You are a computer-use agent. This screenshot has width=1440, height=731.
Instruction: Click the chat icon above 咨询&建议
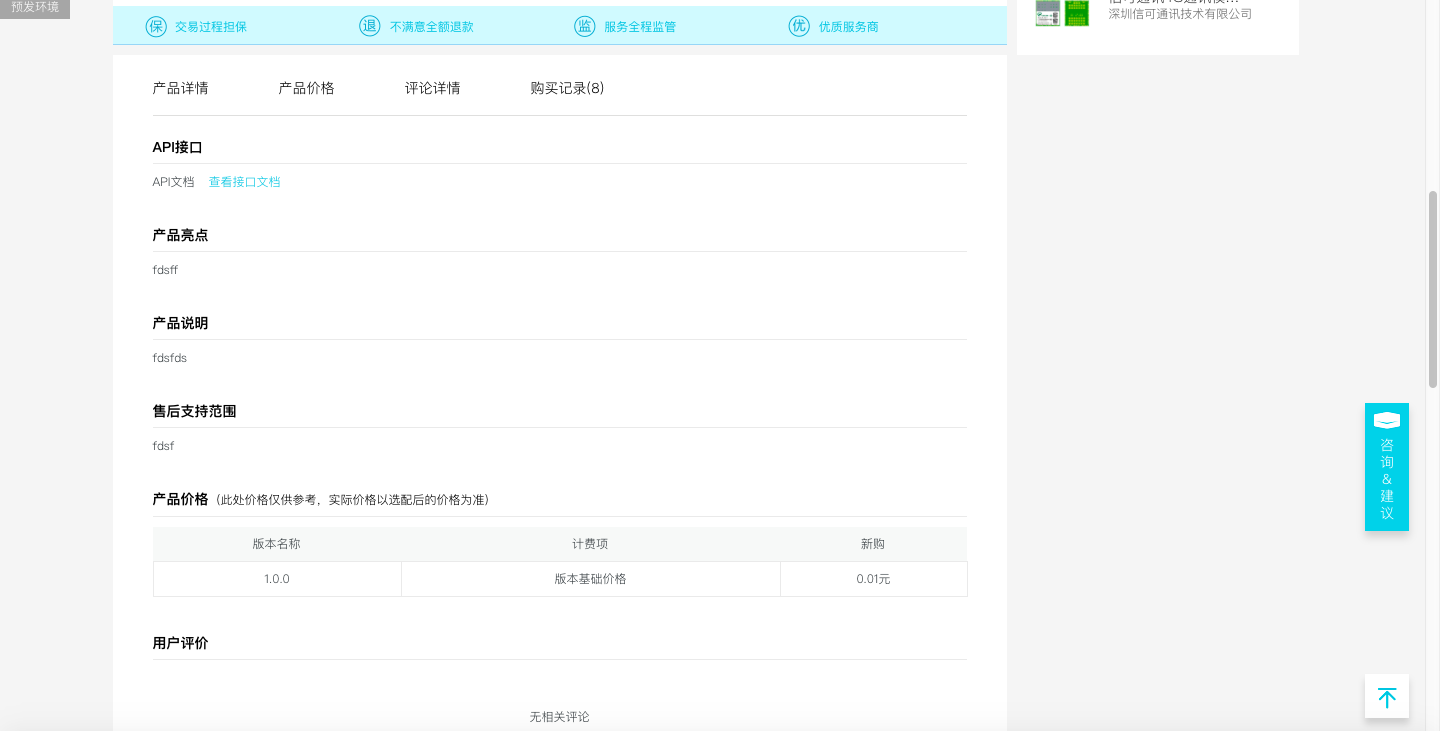(x=1387, y=420)
